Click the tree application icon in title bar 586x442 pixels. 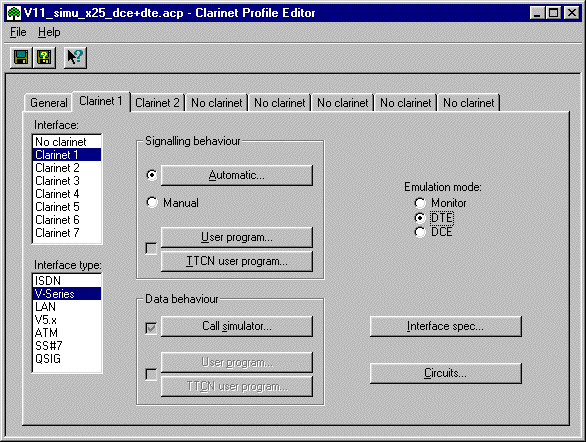click(x=14, y=13)
